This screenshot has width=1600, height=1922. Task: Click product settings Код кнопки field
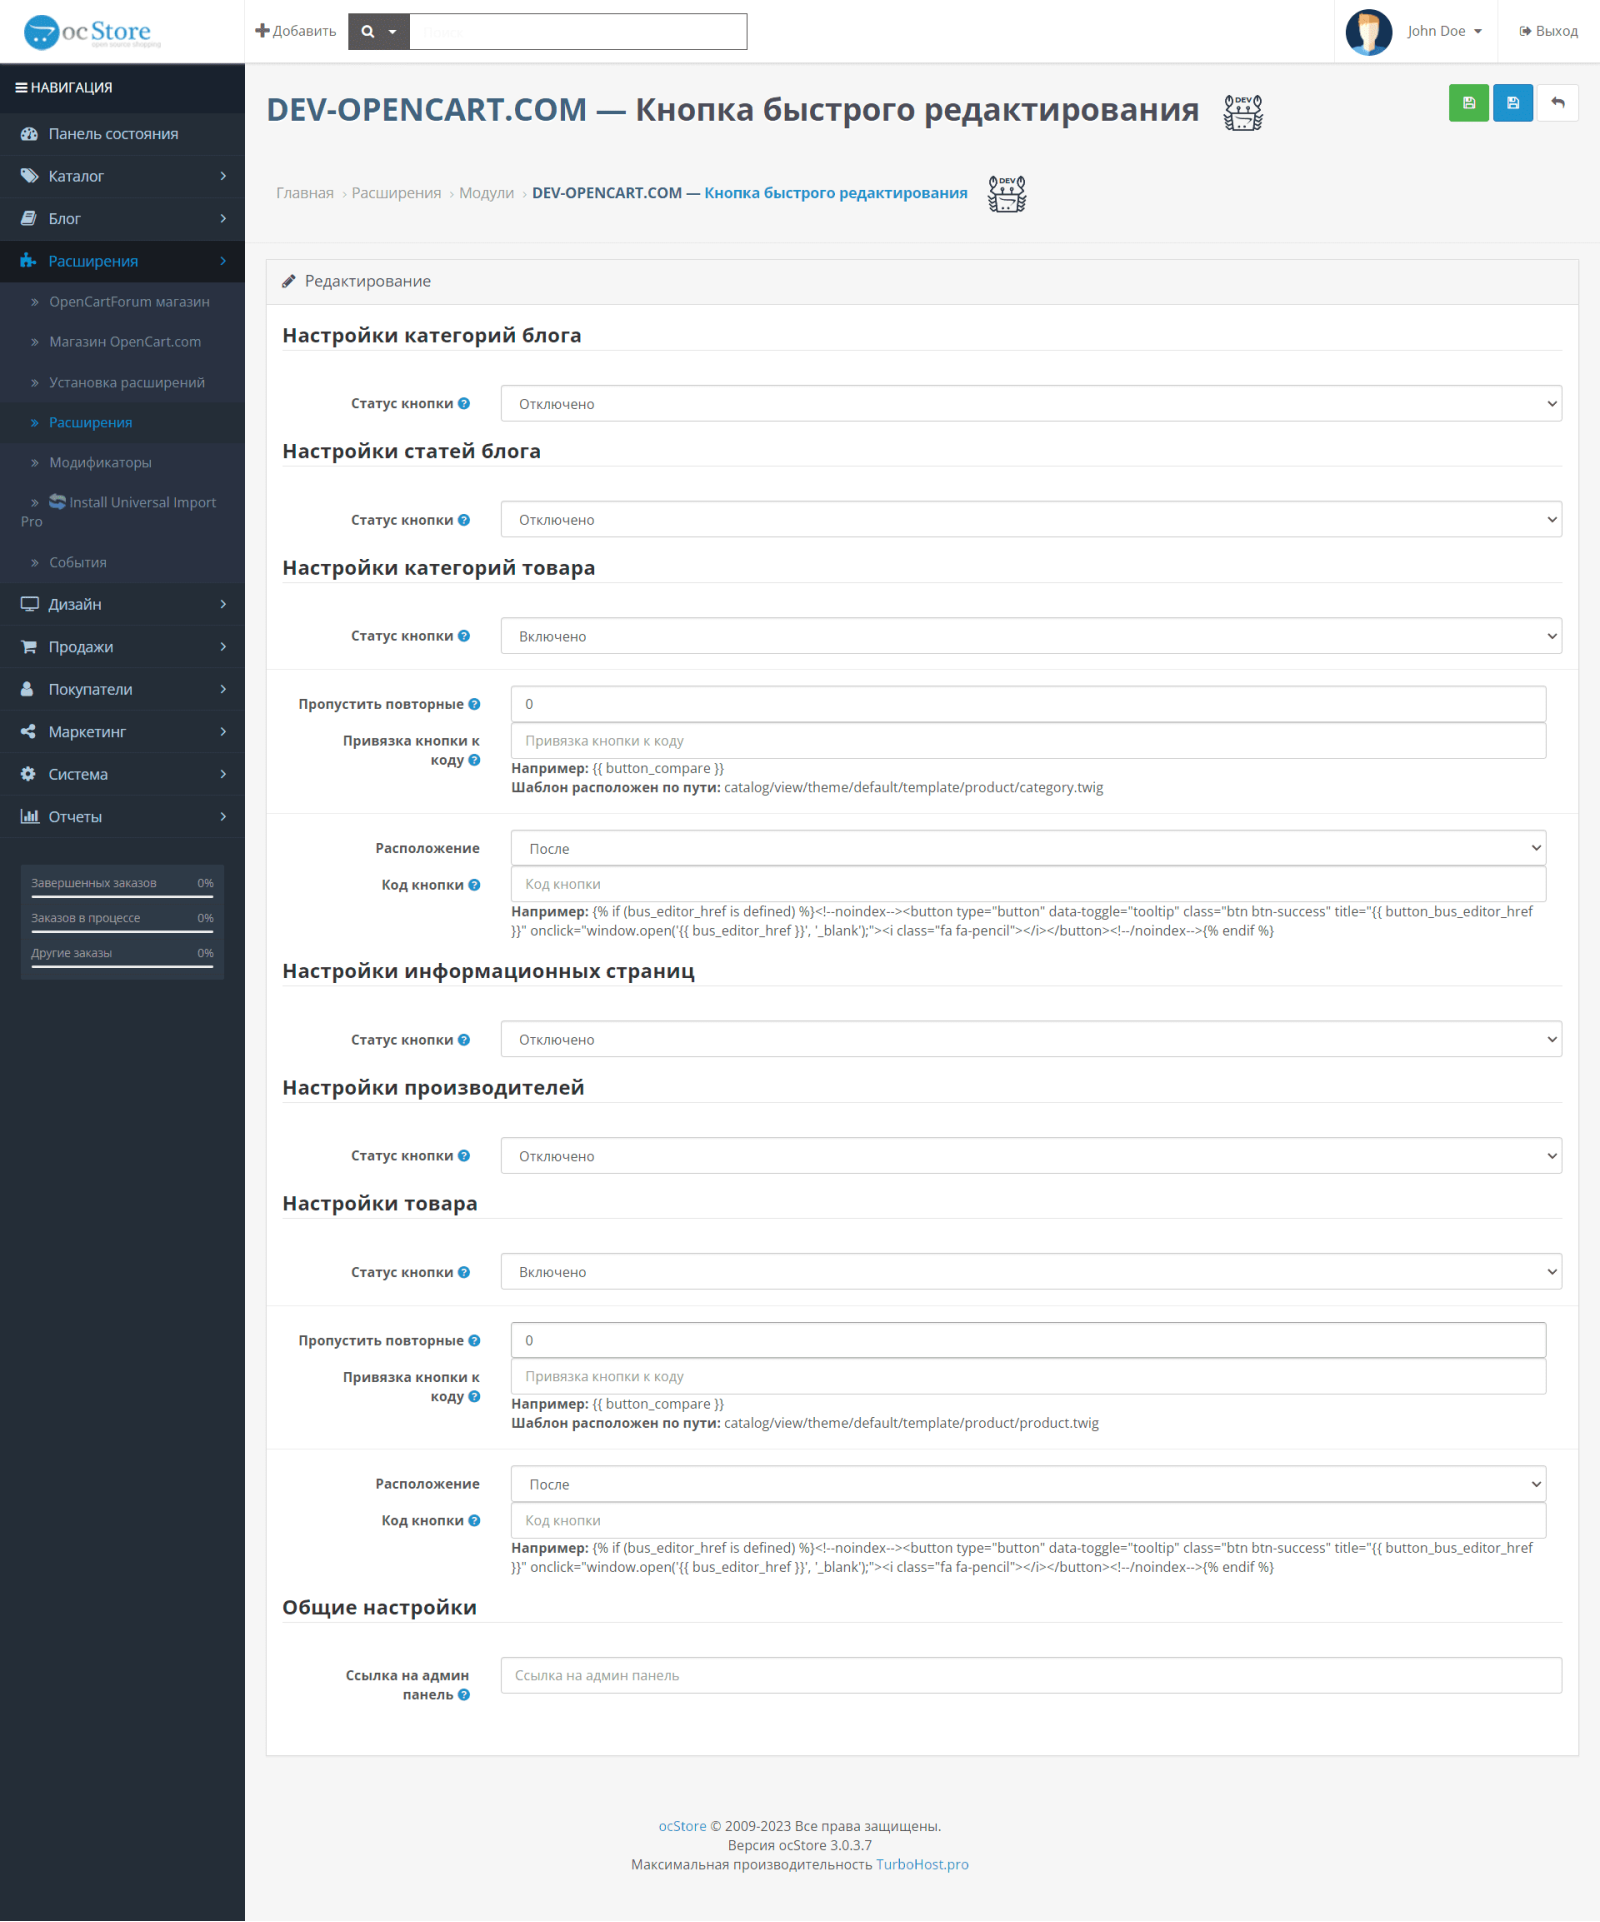pyautogui.click(x=1028, y=1521)
